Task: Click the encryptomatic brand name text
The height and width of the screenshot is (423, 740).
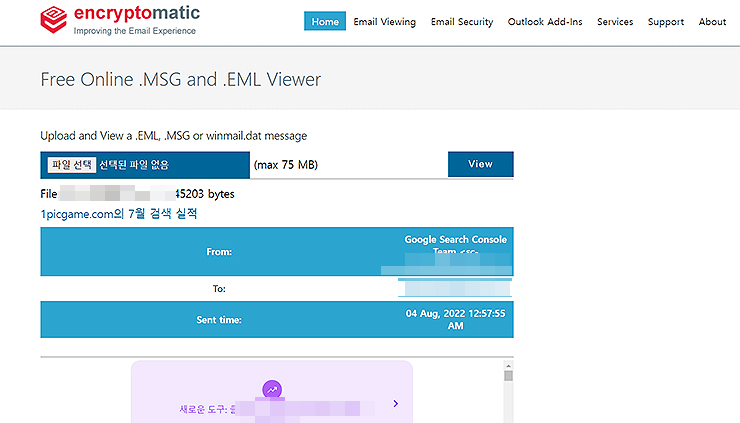Action: (137, 13)
